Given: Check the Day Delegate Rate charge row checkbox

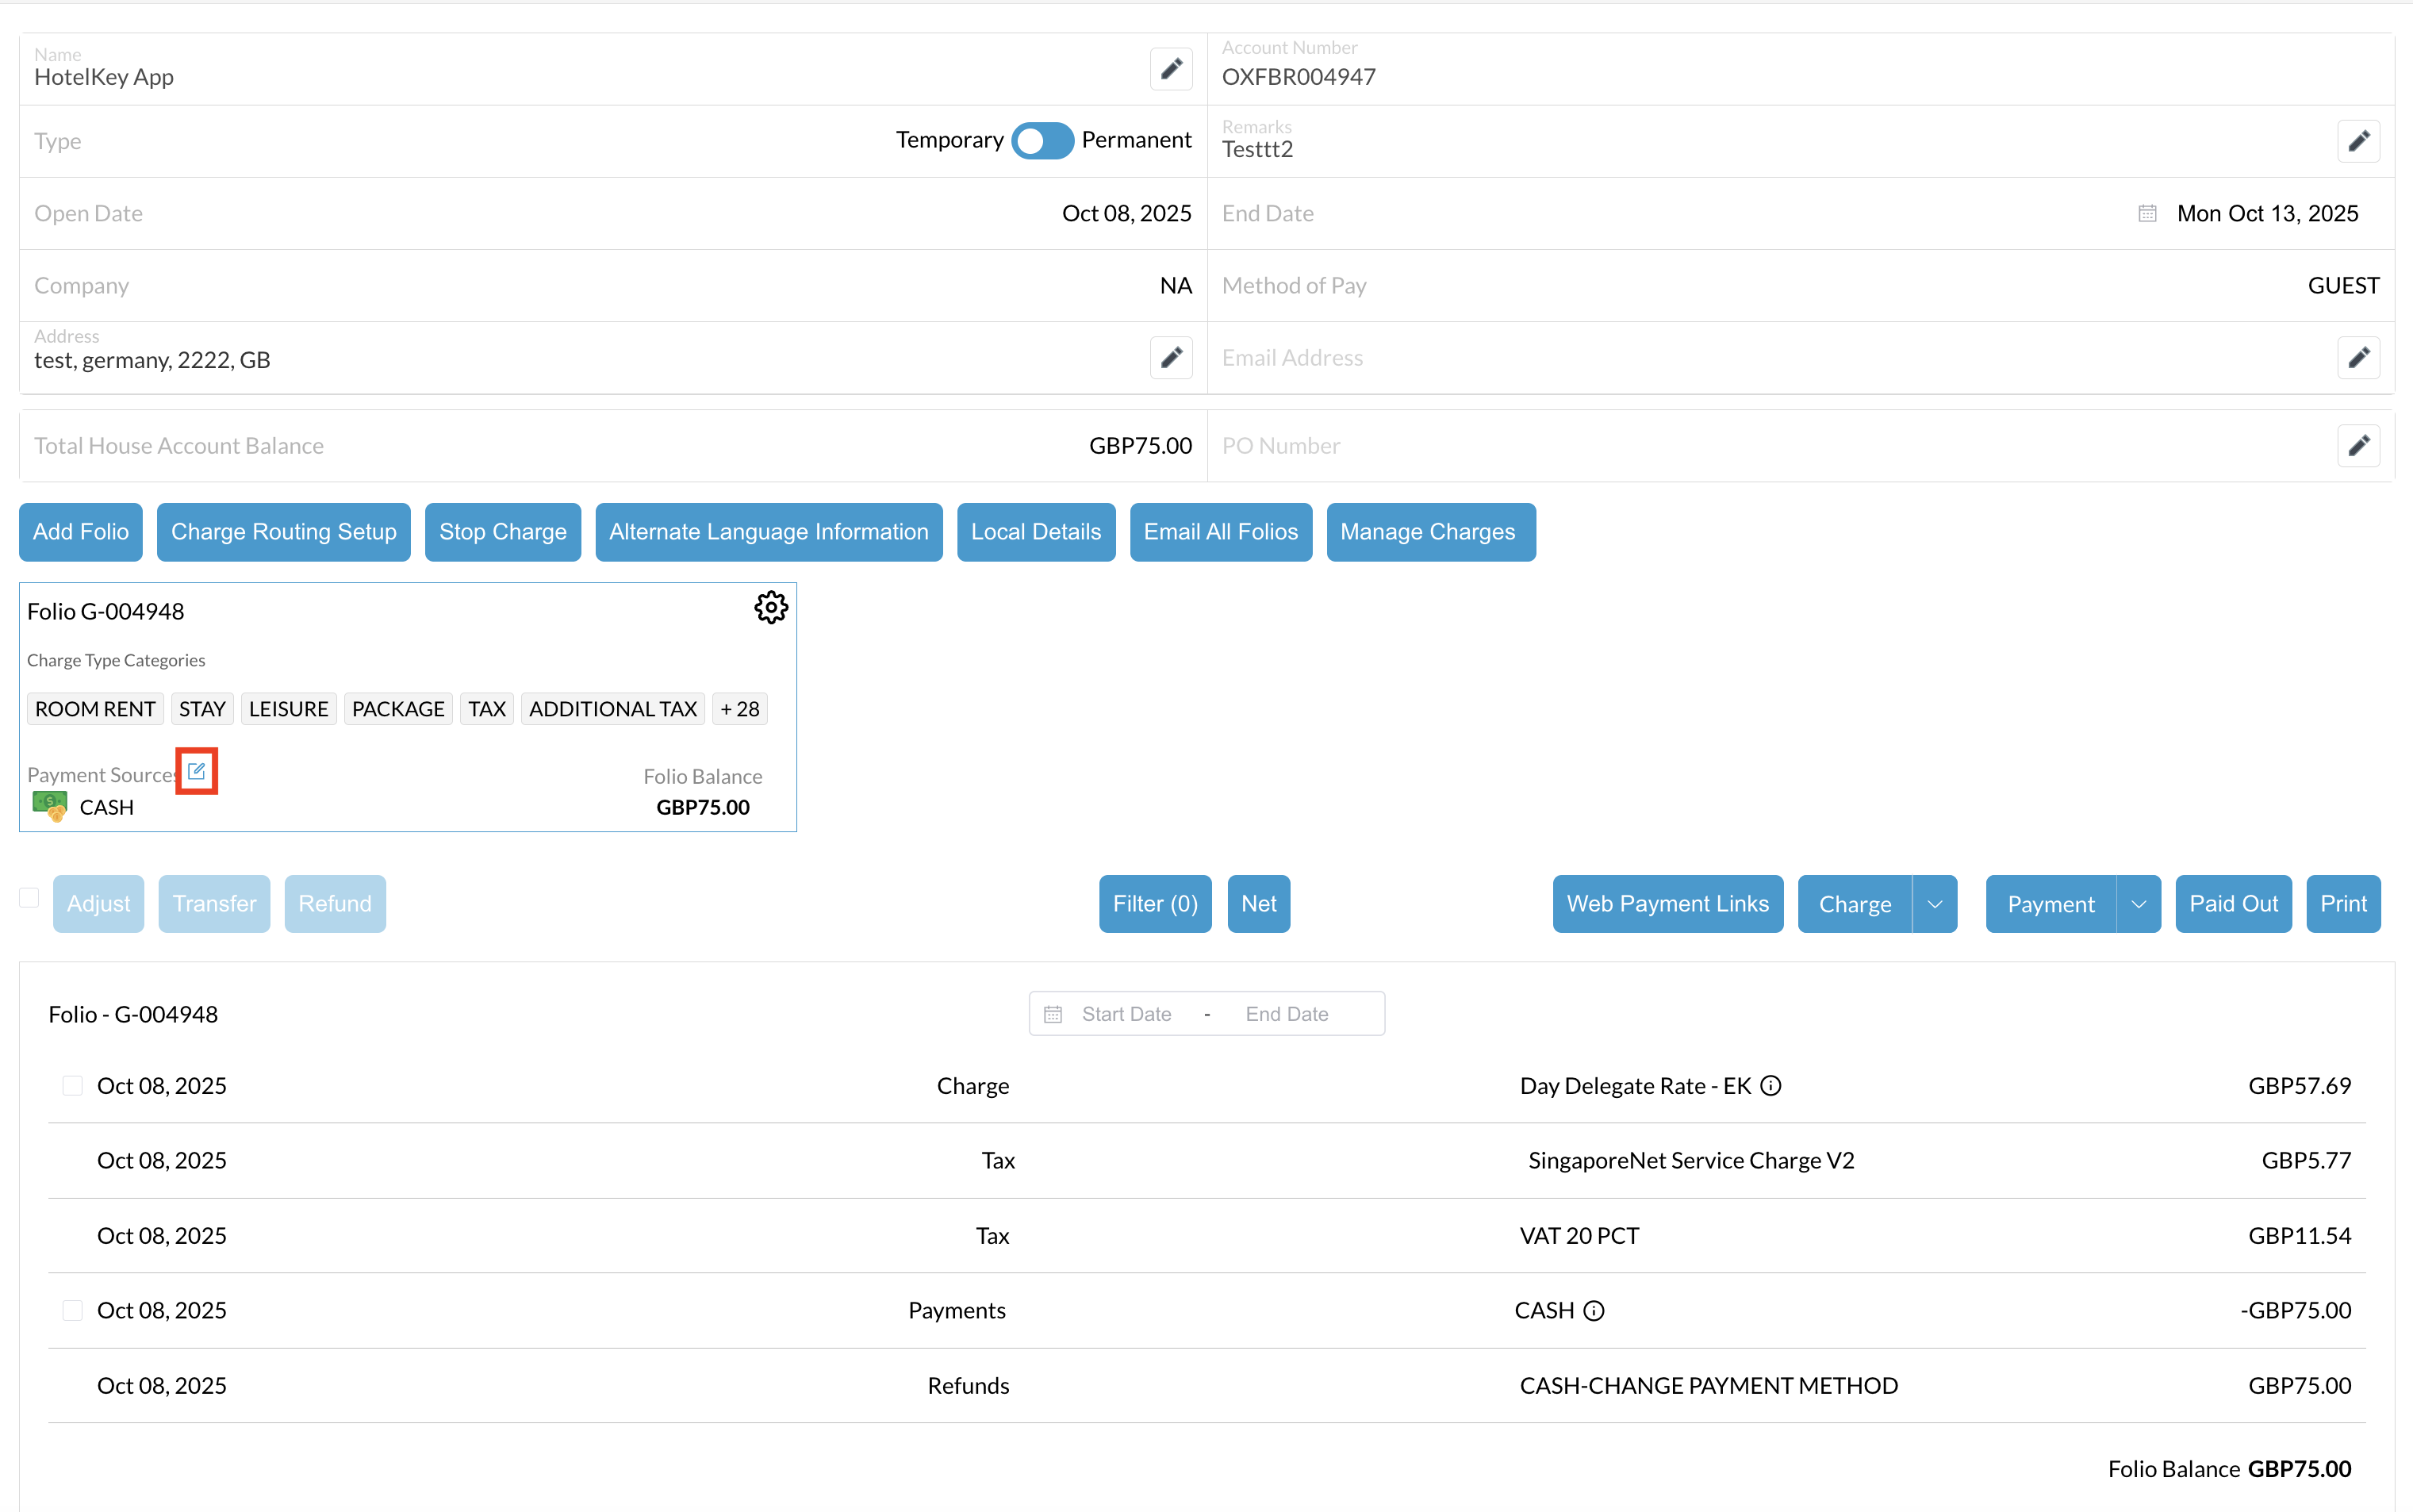Looking at the screenshot, I should click(x=72, y=1086).
